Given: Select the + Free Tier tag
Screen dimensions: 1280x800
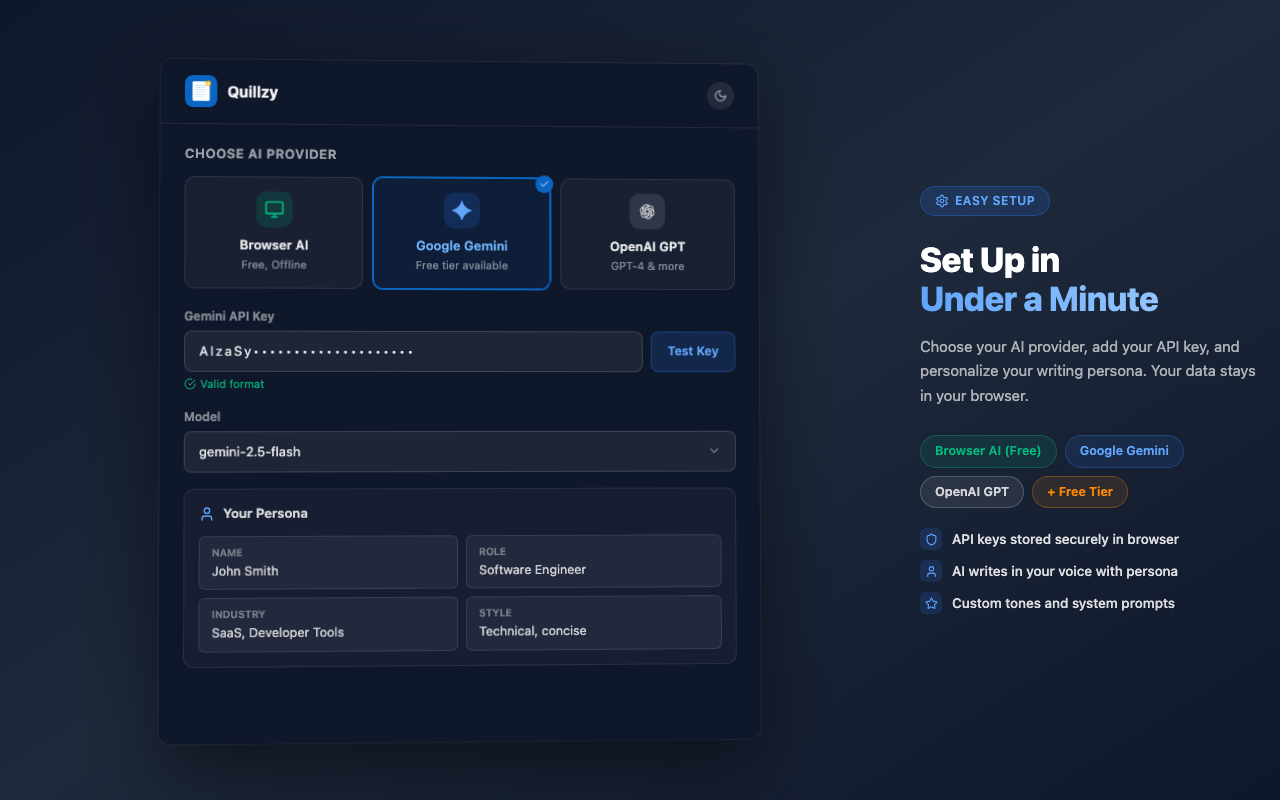Looking at the screenshot, I should click(1080, 491).
